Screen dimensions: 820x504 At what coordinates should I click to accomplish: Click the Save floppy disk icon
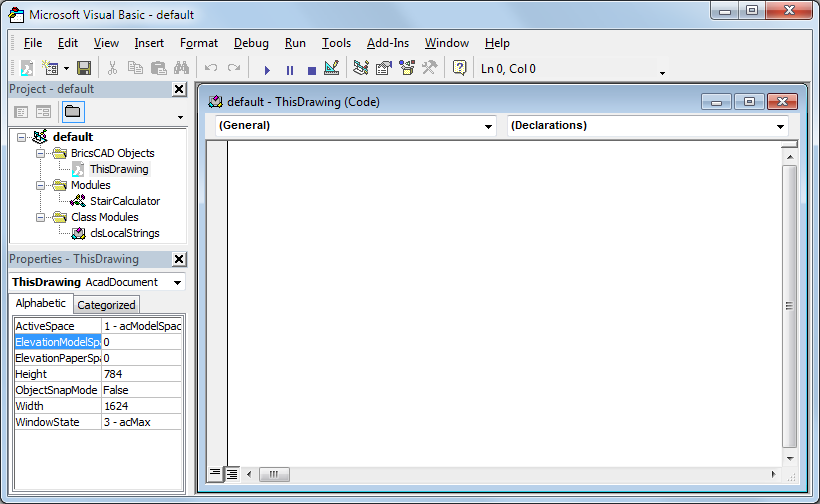click(84, 68)
